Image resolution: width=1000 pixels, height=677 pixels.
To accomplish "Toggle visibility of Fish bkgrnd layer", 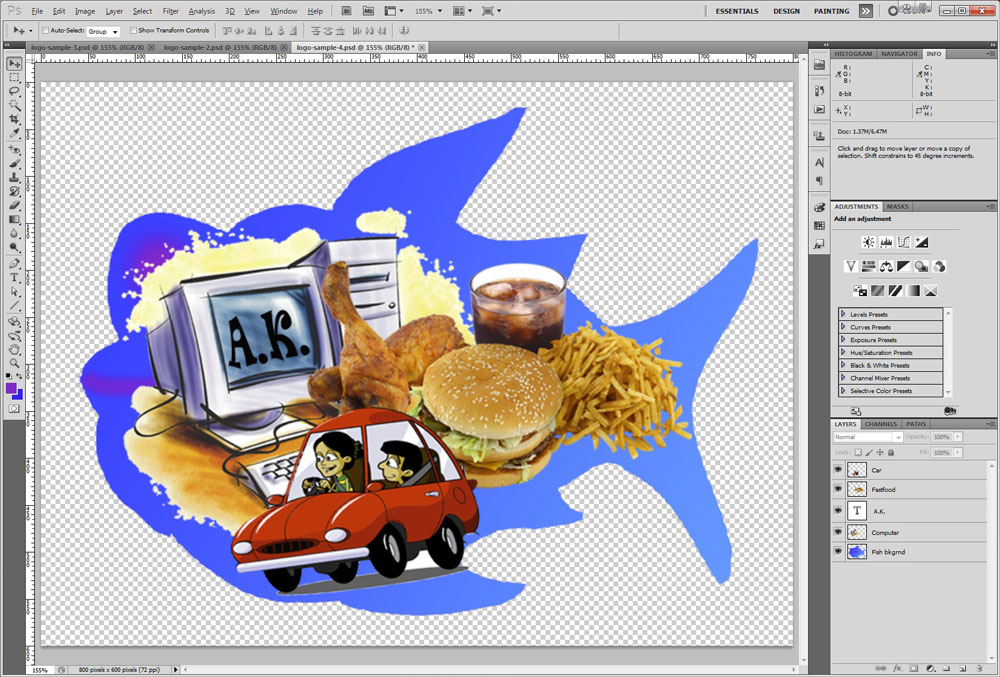I will pos(838,551).
